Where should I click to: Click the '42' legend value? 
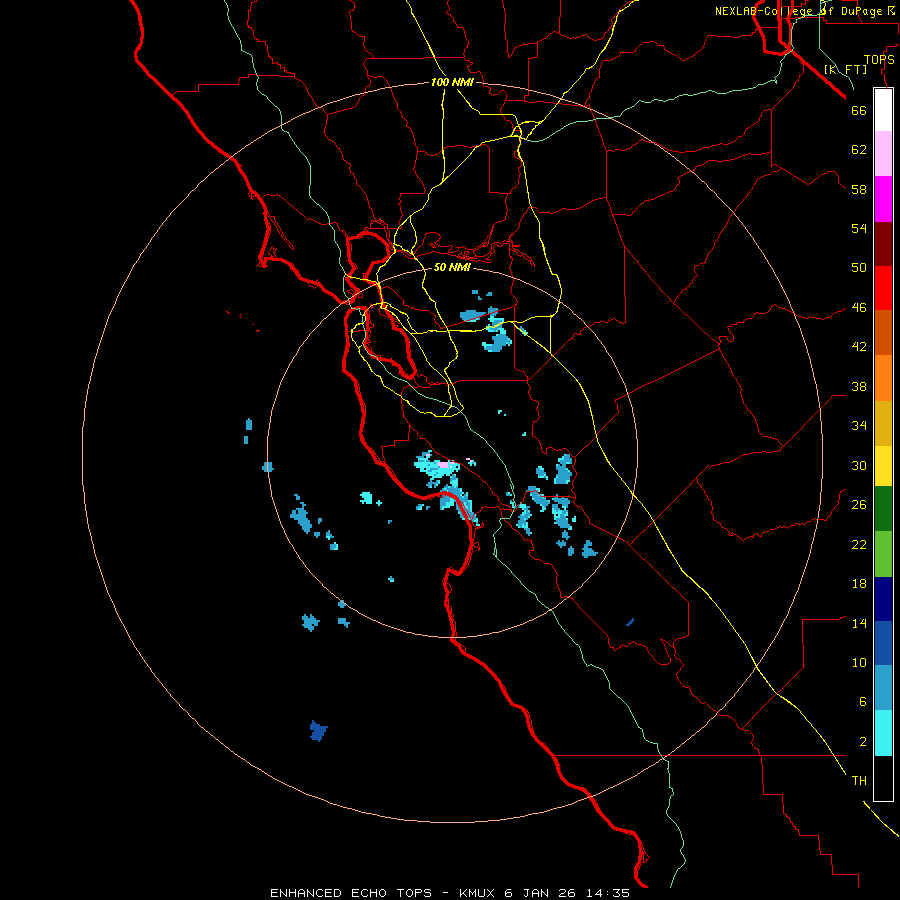[859, 347]
